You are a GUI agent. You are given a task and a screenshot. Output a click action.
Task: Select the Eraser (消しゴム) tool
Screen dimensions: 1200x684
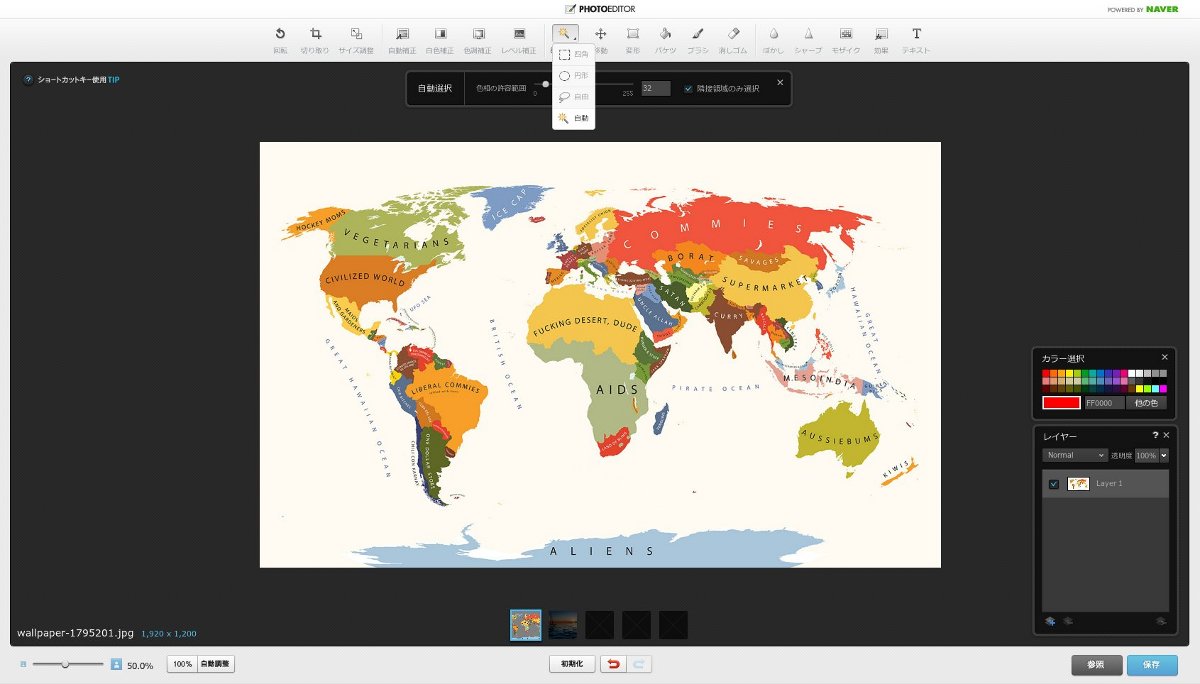pos(733,39)
